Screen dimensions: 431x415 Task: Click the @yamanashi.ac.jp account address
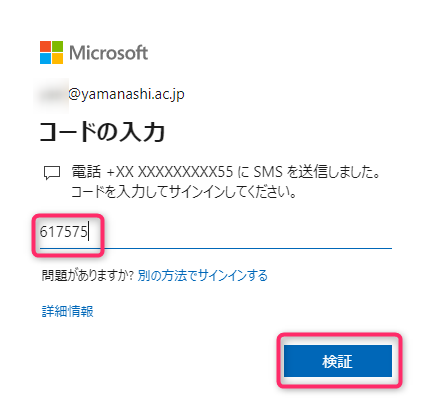[x=126, y=95]
